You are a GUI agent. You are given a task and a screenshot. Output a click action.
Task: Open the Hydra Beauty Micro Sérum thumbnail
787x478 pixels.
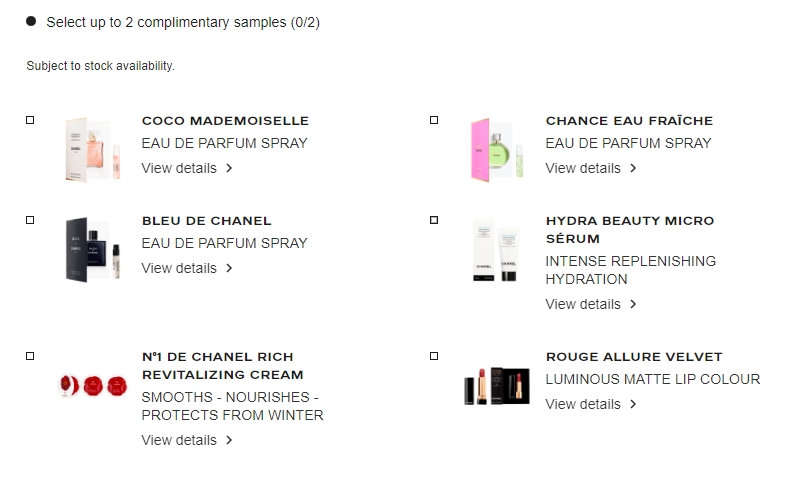(496, 249)
